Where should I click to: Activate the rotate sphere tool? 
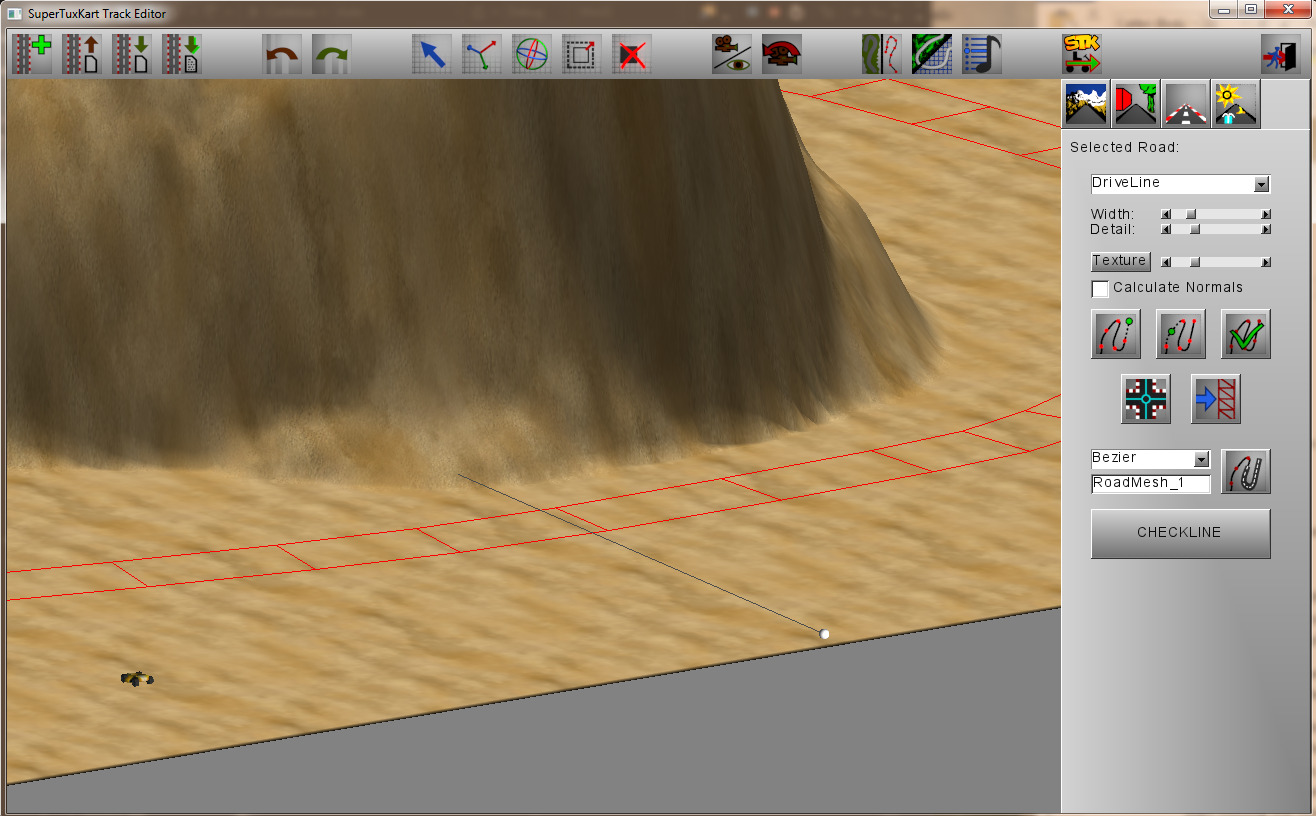532,54
